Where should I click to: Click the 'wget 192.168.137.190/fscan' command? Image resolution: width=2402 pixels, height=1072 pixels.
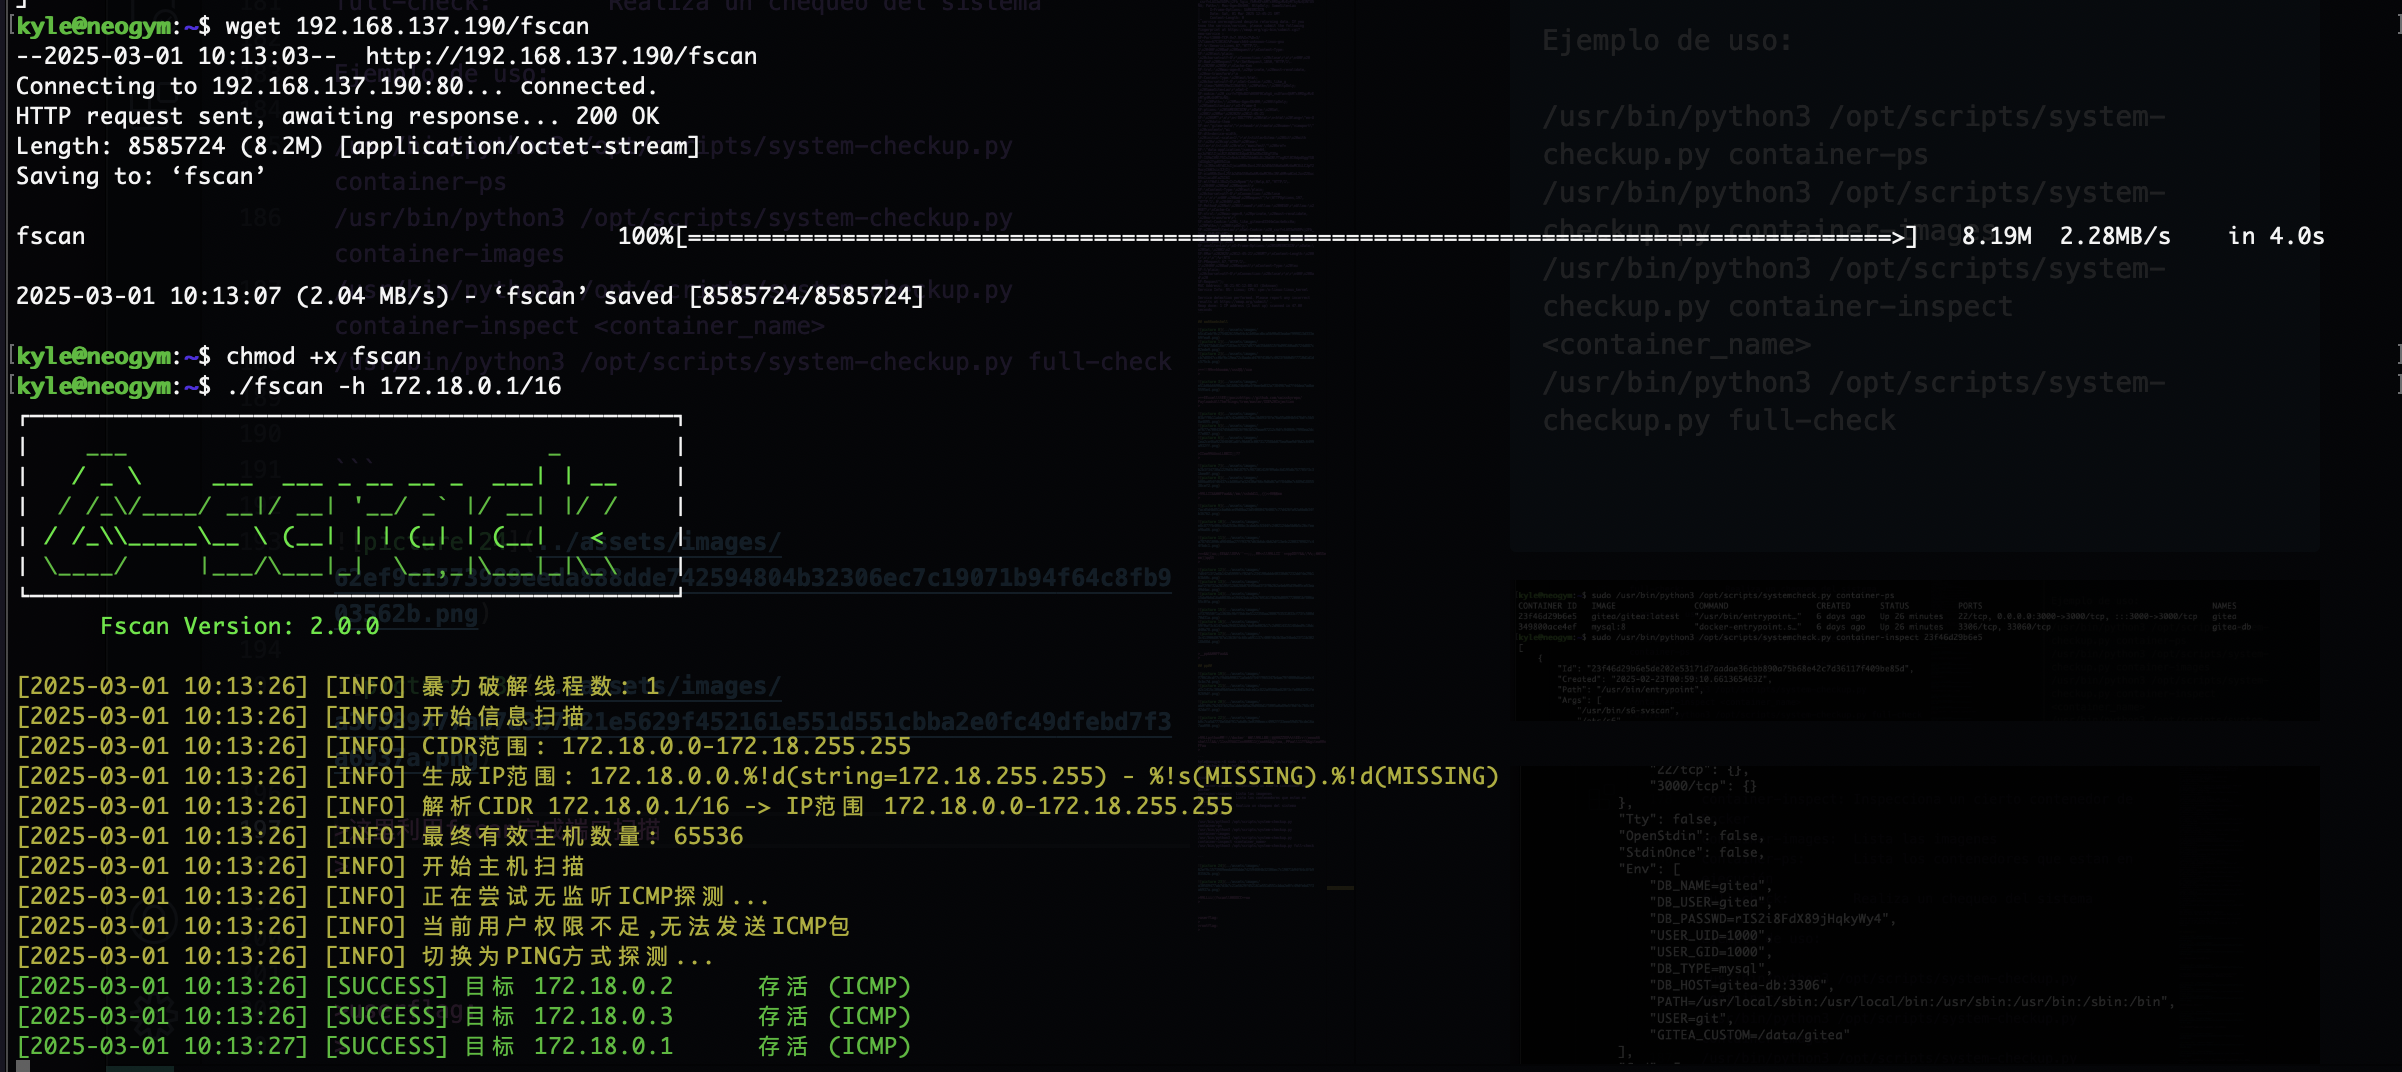pyautogui.click(x=407, y=27)
